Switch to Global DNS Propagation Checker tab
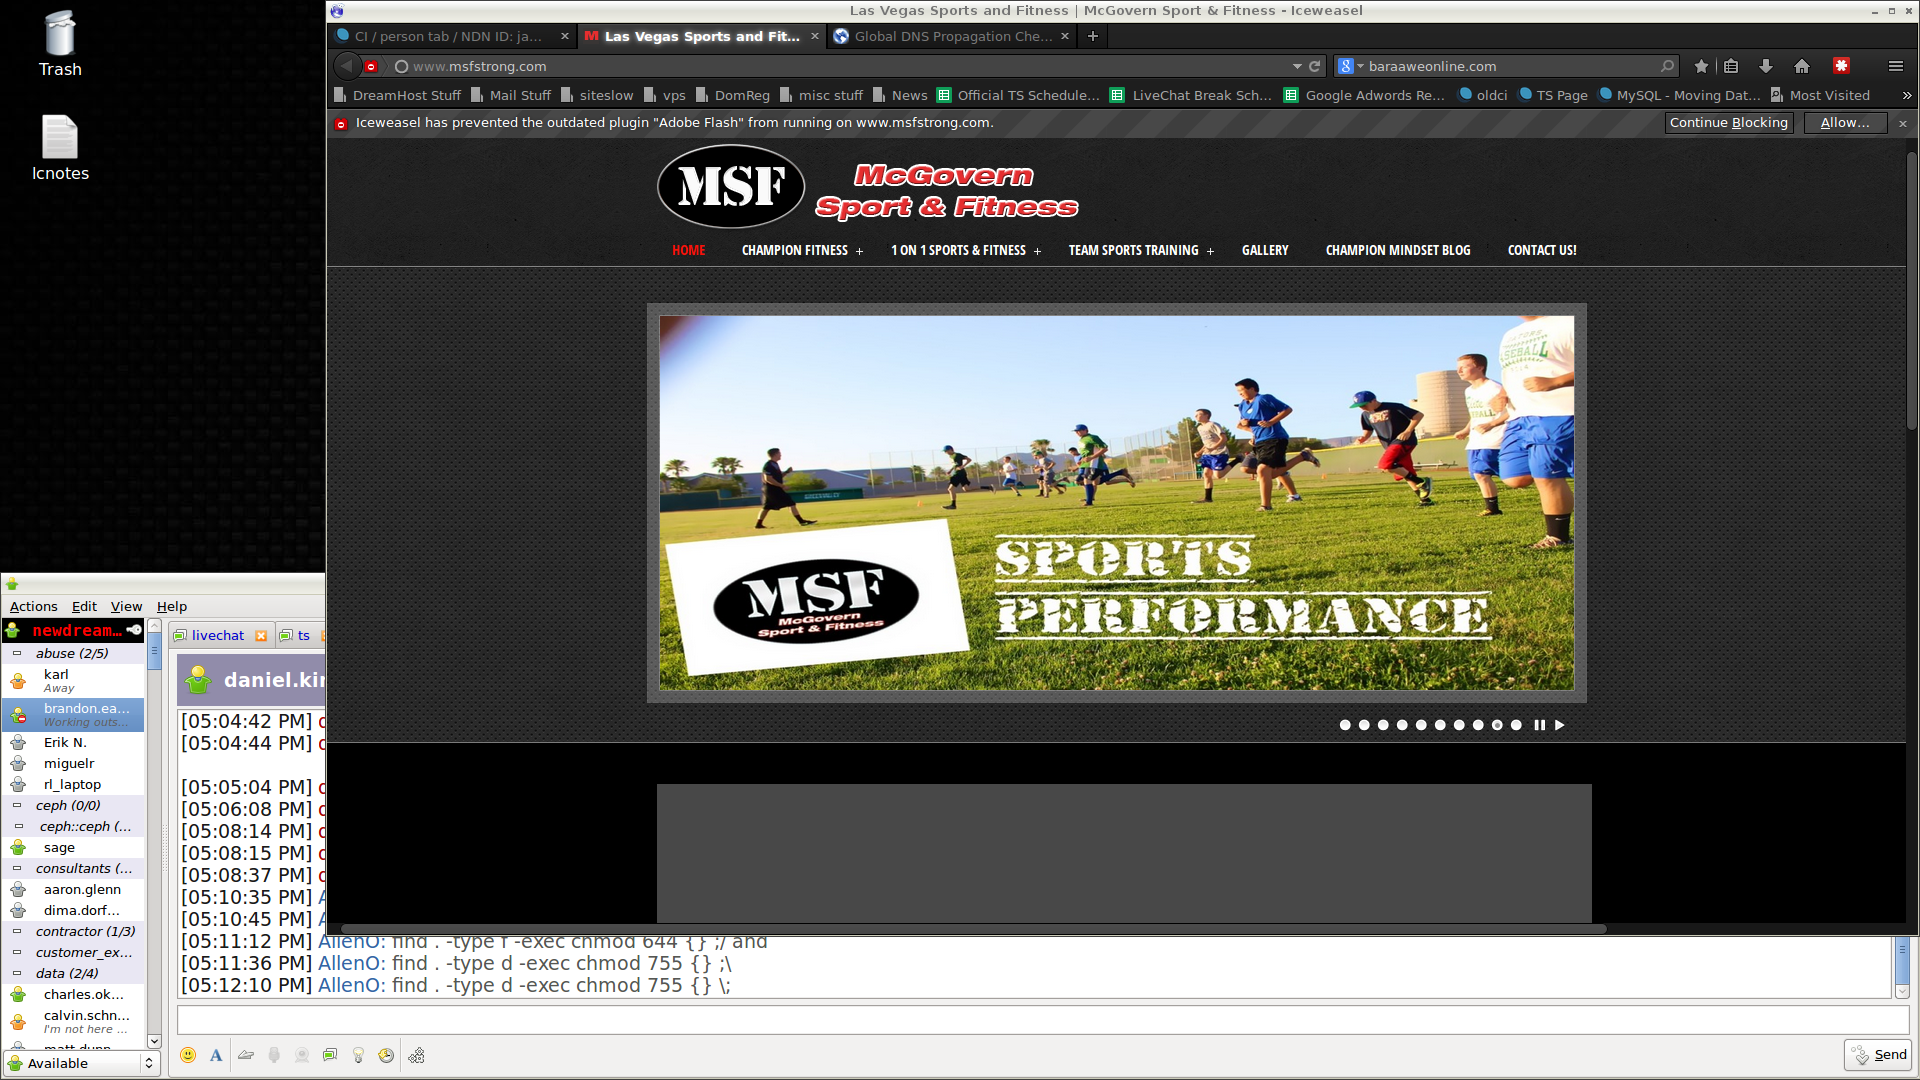The width and height of the screenshot is (1920, 1080). pos(952,36)
